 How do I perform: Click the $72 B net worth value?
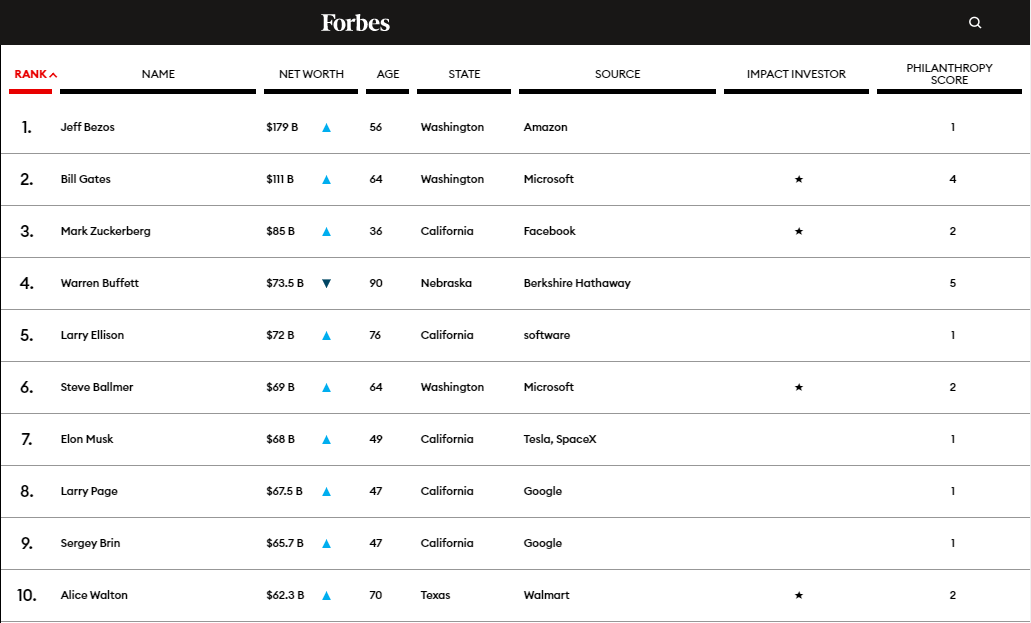280,335
